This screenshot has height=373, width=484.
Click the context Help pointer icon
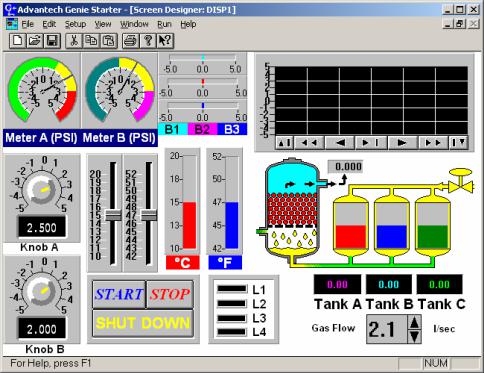tap(165, 41)
